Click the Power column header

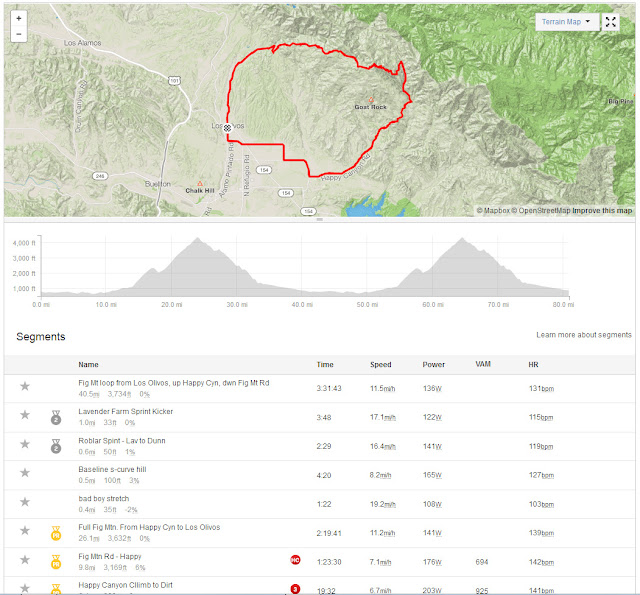pyautogui.click(x=434, y=364)
